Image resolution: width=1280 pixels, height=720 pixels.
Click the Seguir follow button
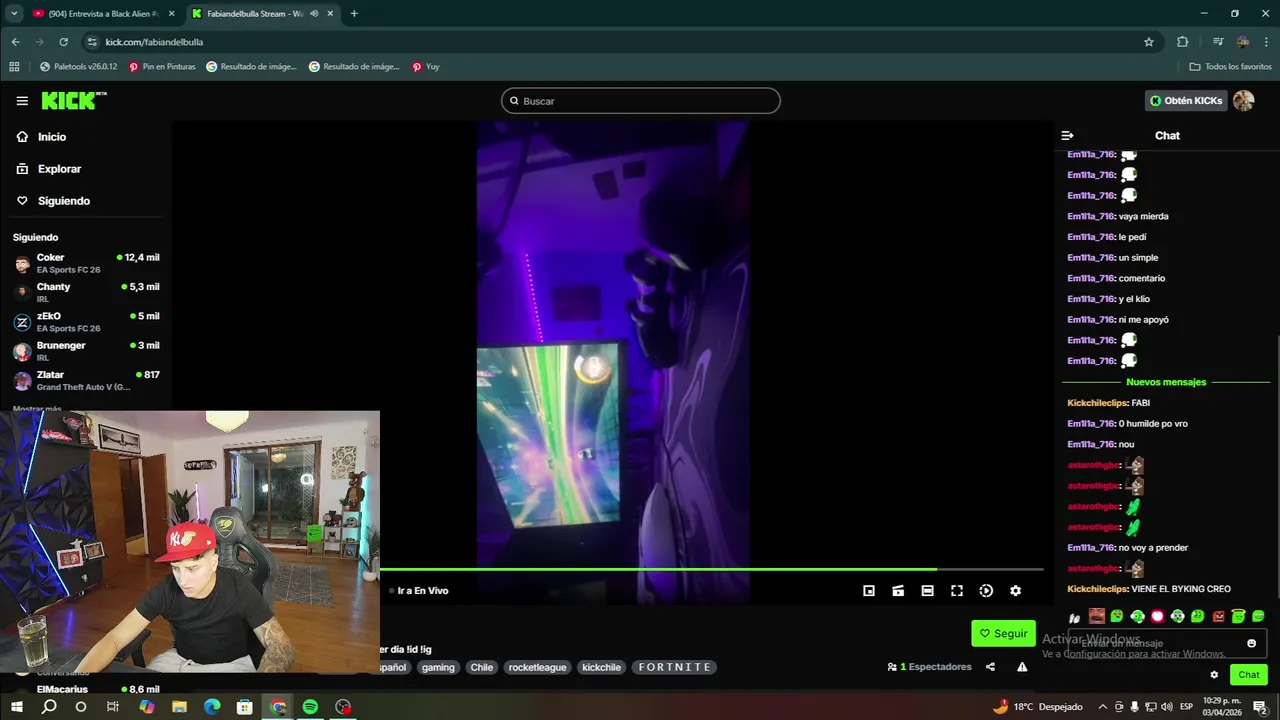point(1003,633)
